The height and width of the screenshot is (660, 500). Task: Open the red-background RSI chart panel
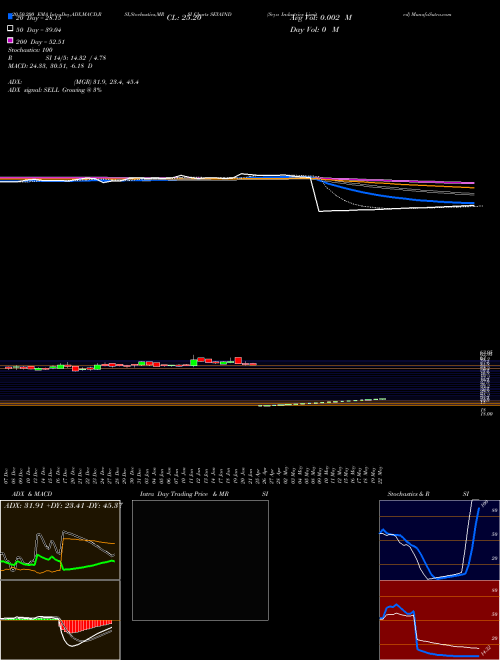coord(439,620)
